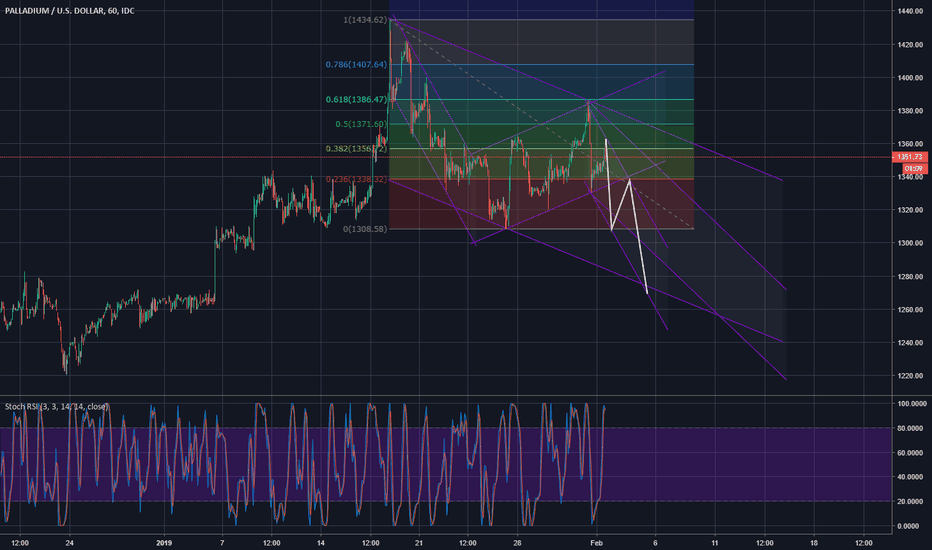The image size is (932, 550).
Task: Click 20.0000 on the Stoch RSI scale
Action: point(911,501)
